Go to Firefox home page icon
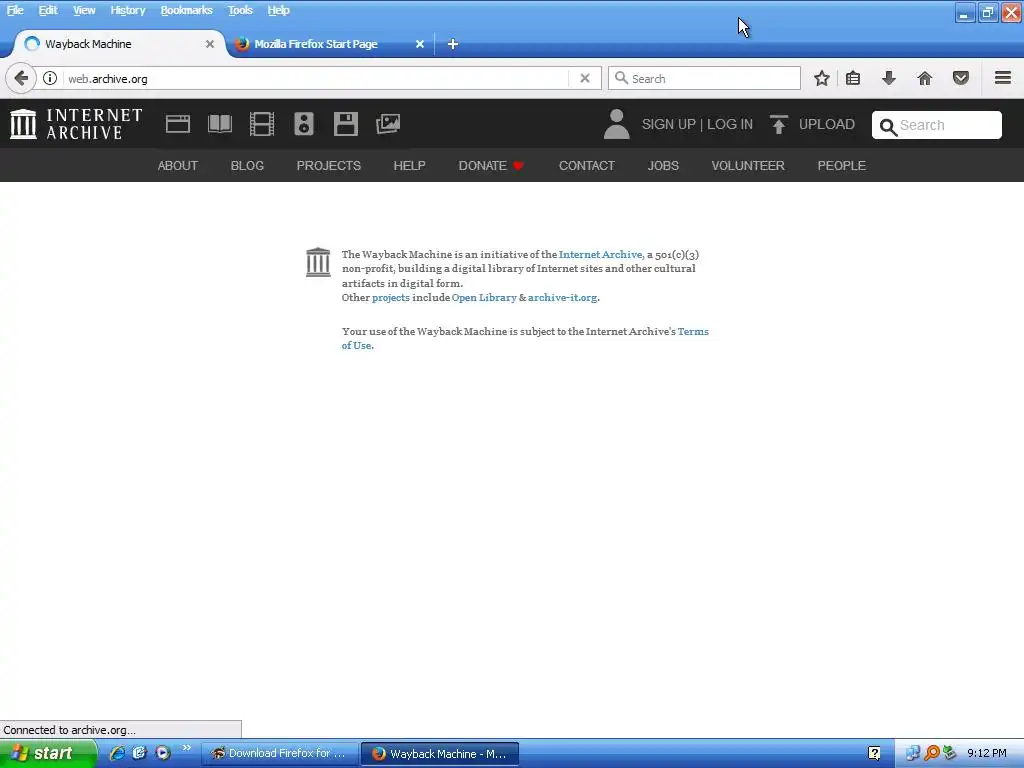1024x768 pixels. pos(925,78)
